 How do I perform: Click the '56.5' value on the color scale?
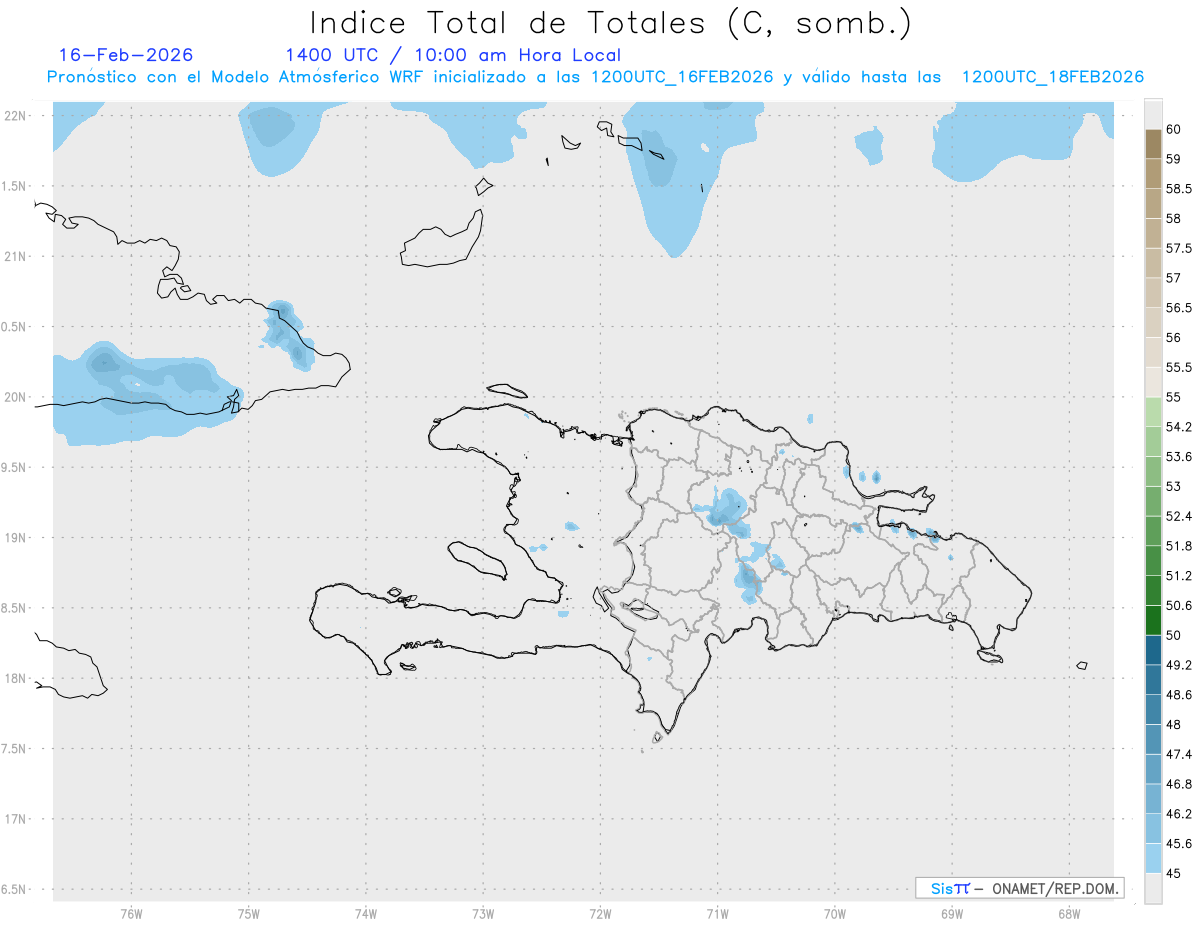click(1179, 308)
